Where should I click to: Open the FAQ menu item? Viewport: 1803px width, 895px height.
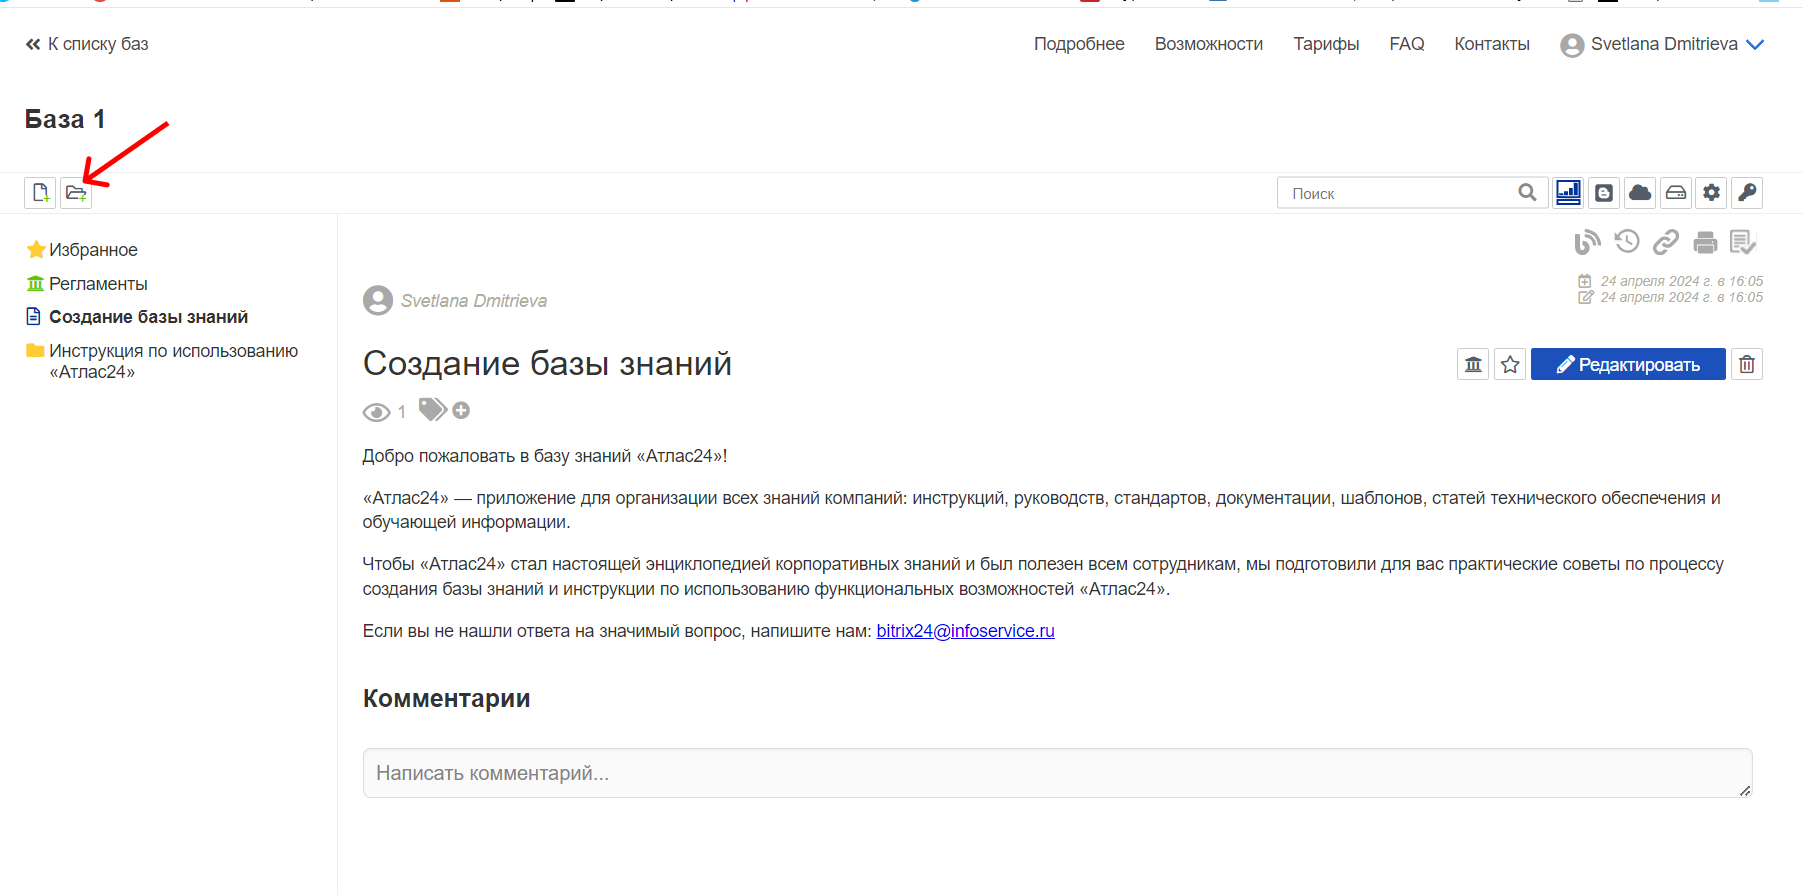click(1407, 44)
